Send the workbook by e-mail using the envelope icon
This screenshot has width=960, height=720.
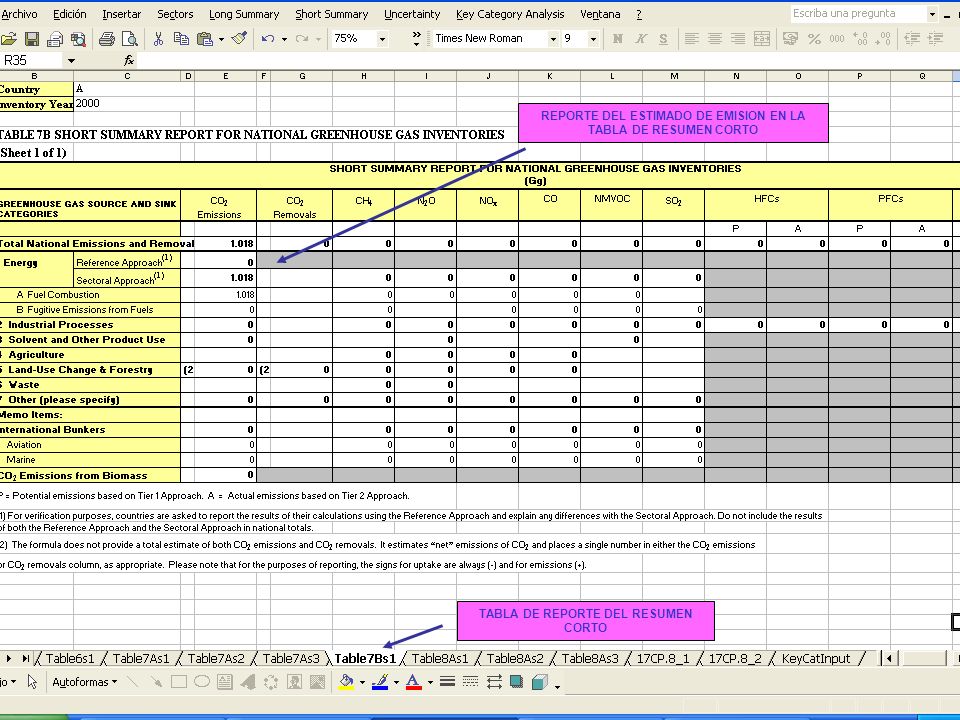(x=55, y=39)
